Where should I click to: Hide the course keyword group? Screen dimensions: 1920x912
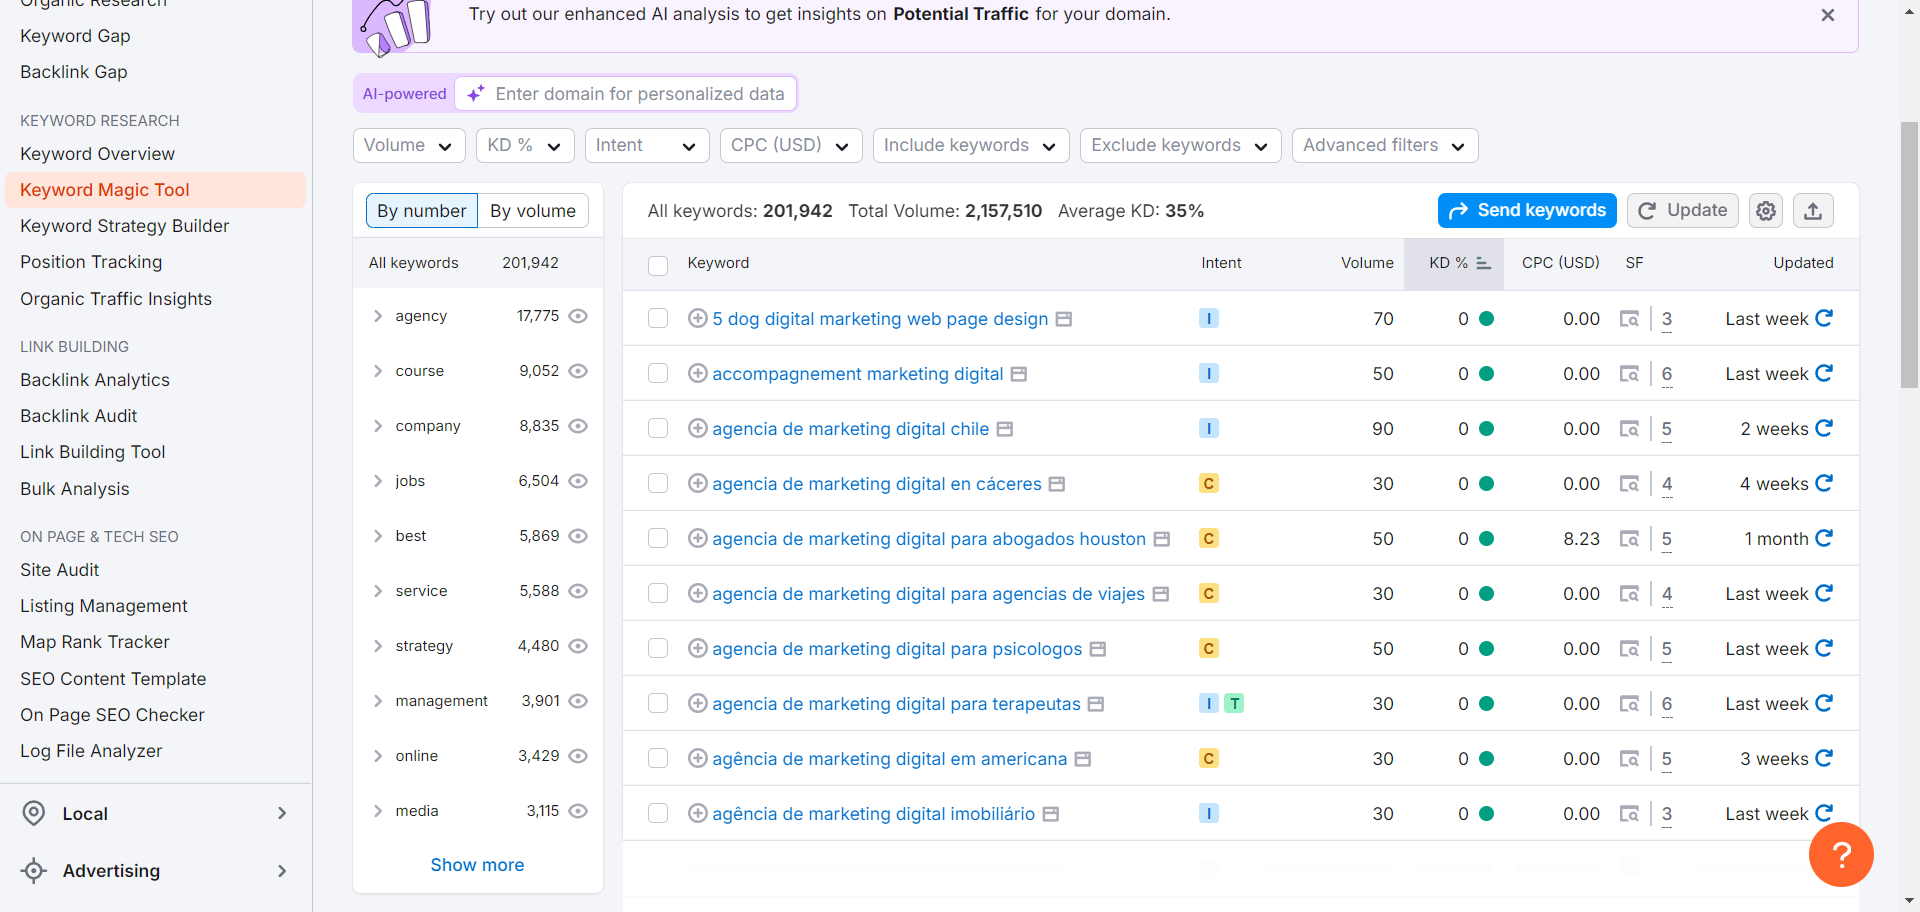578,371
